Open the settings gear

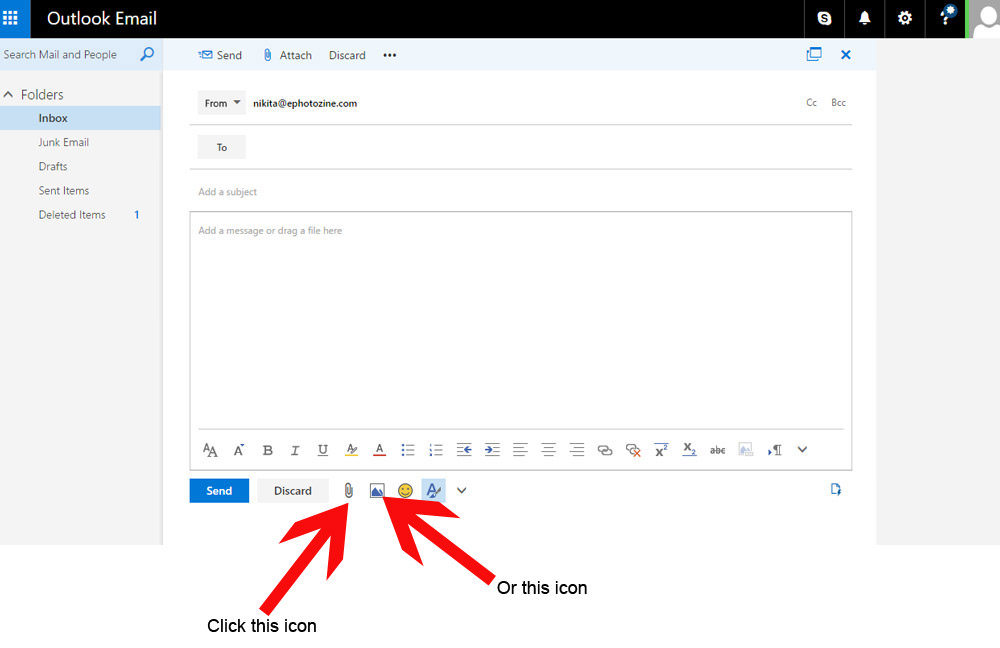click(904, 18)
